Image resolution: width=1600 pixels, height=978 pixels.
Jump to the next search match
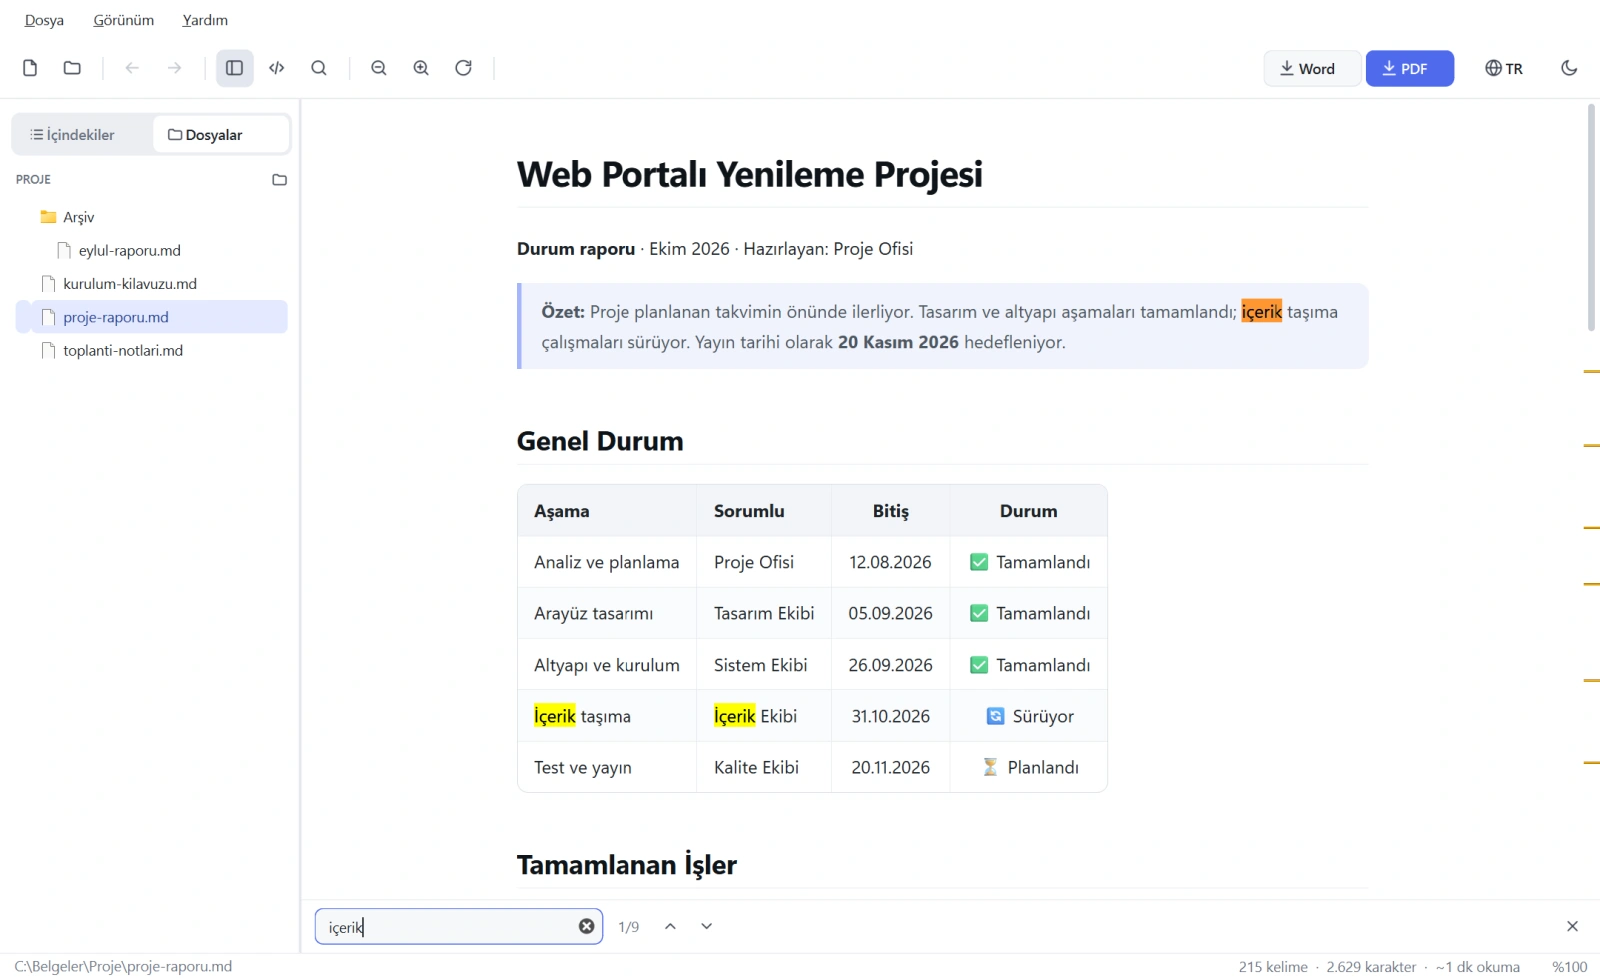point(707,927)
